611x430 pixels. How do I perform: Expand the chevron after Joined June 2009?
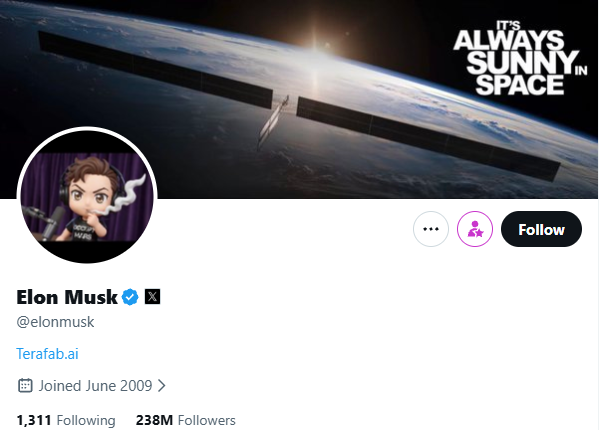pyautogui.click(x=161, y=385)
